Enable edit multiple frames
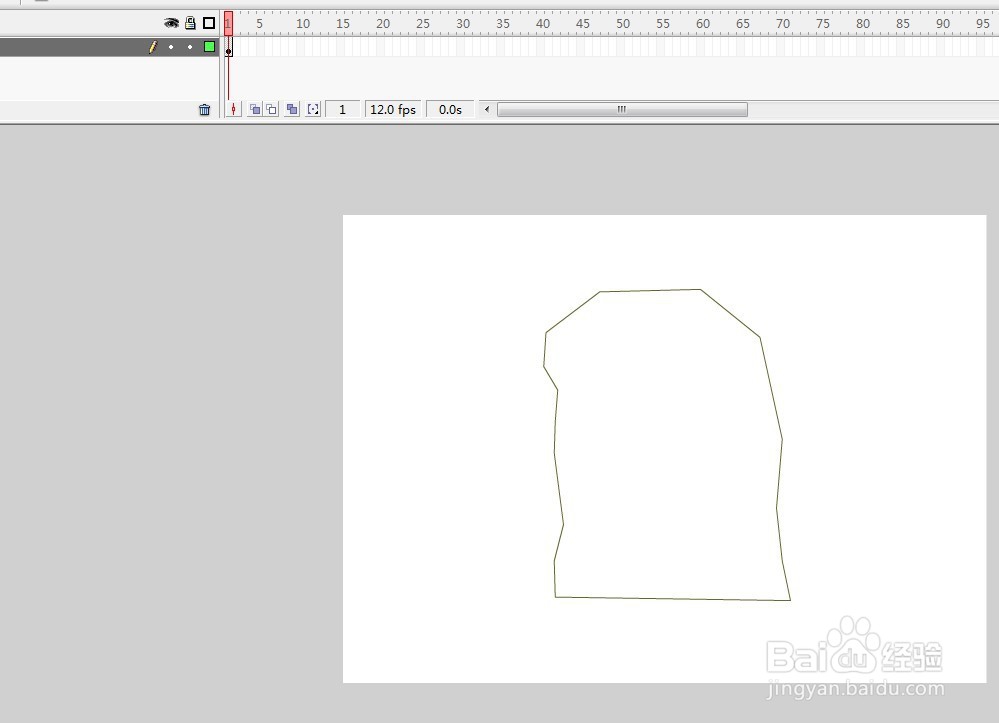Viewport: 999px width, 723px height. tap(292, 110)
